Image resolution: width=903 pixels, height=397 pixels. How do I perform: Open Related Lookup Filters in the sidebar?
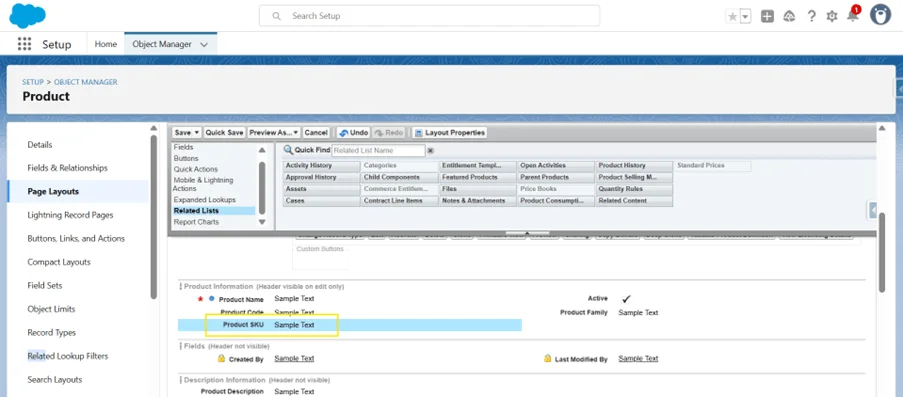tap(67, 356)
